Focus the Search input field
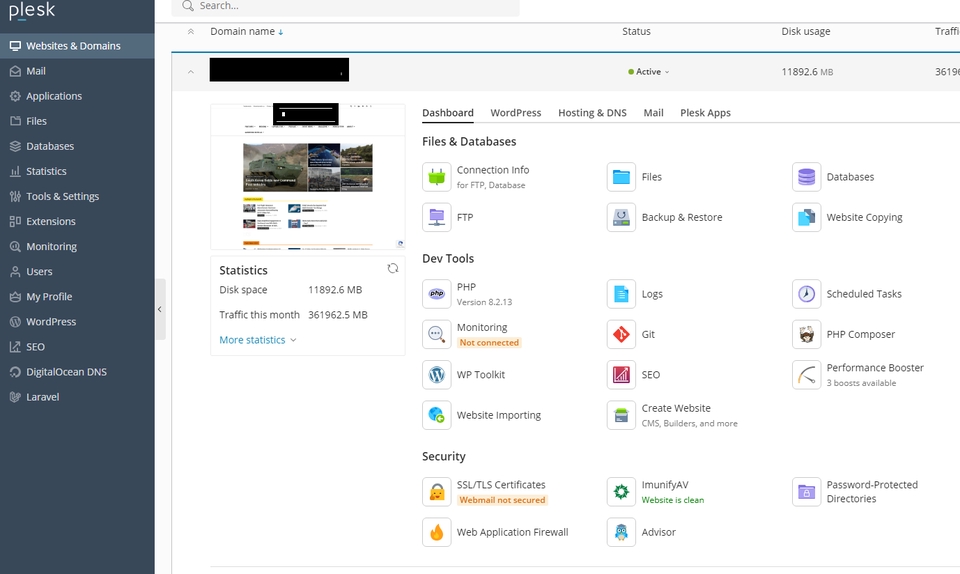Screen dimensions: 960x574 (346, 6)
